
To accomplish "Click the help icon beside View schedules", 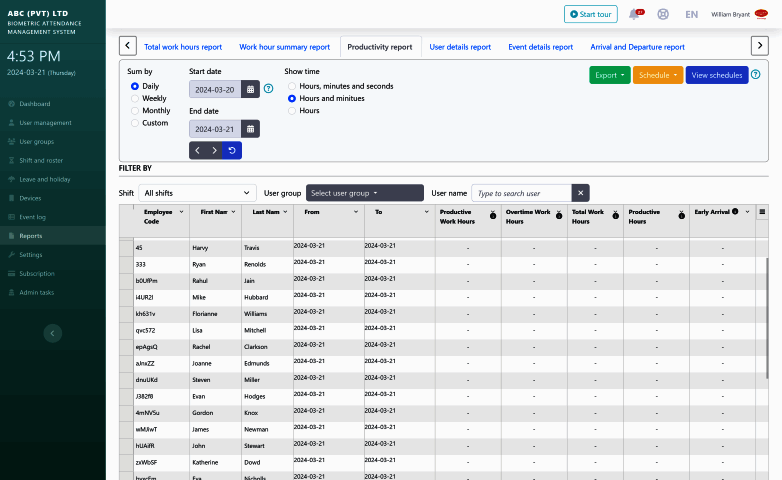I will (x=757, y=75).
